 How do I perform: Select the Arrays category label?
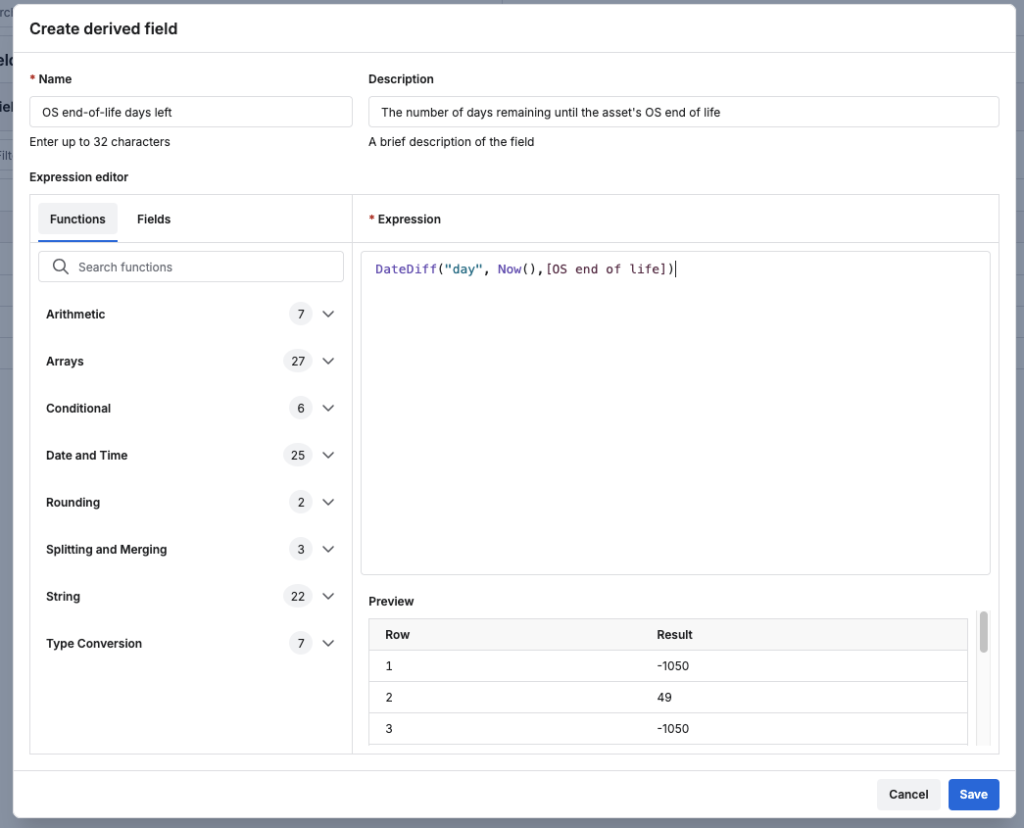[65, 361]
